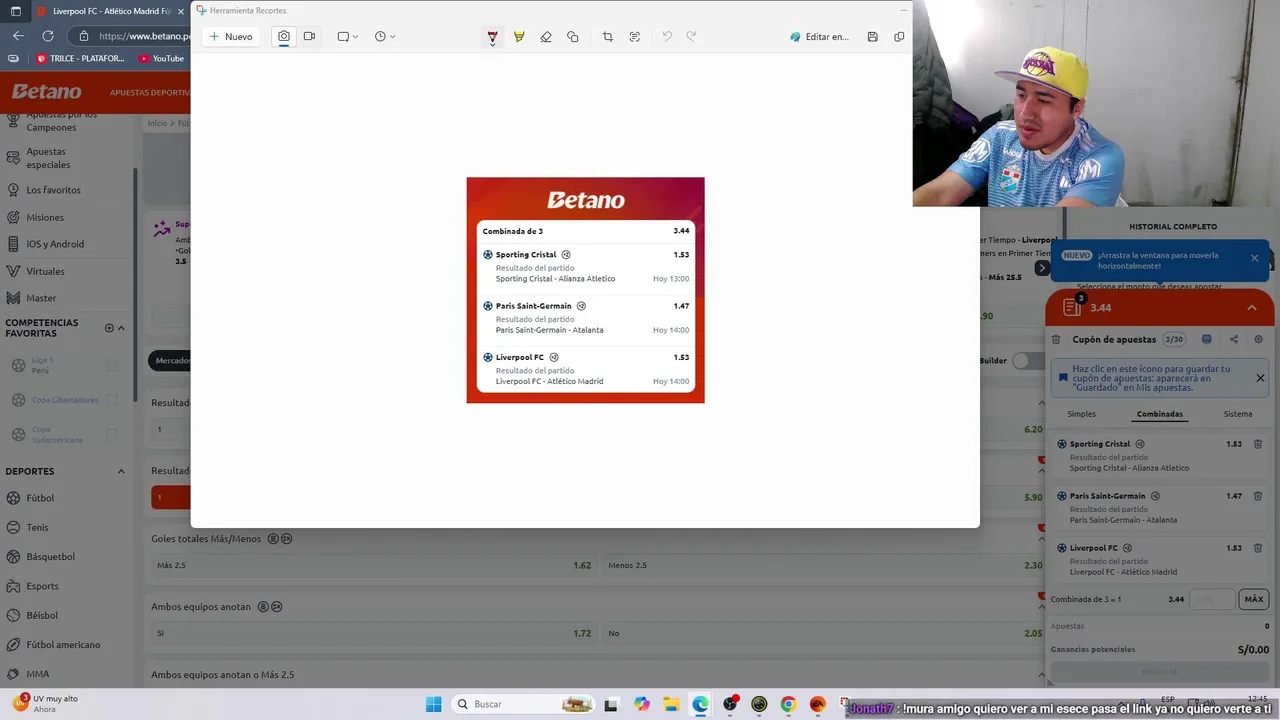Toggle Liga 1 Perú favorite checkbox
Image resolution: width=1280 pixels, height=720 pixels.
(112, 365)
